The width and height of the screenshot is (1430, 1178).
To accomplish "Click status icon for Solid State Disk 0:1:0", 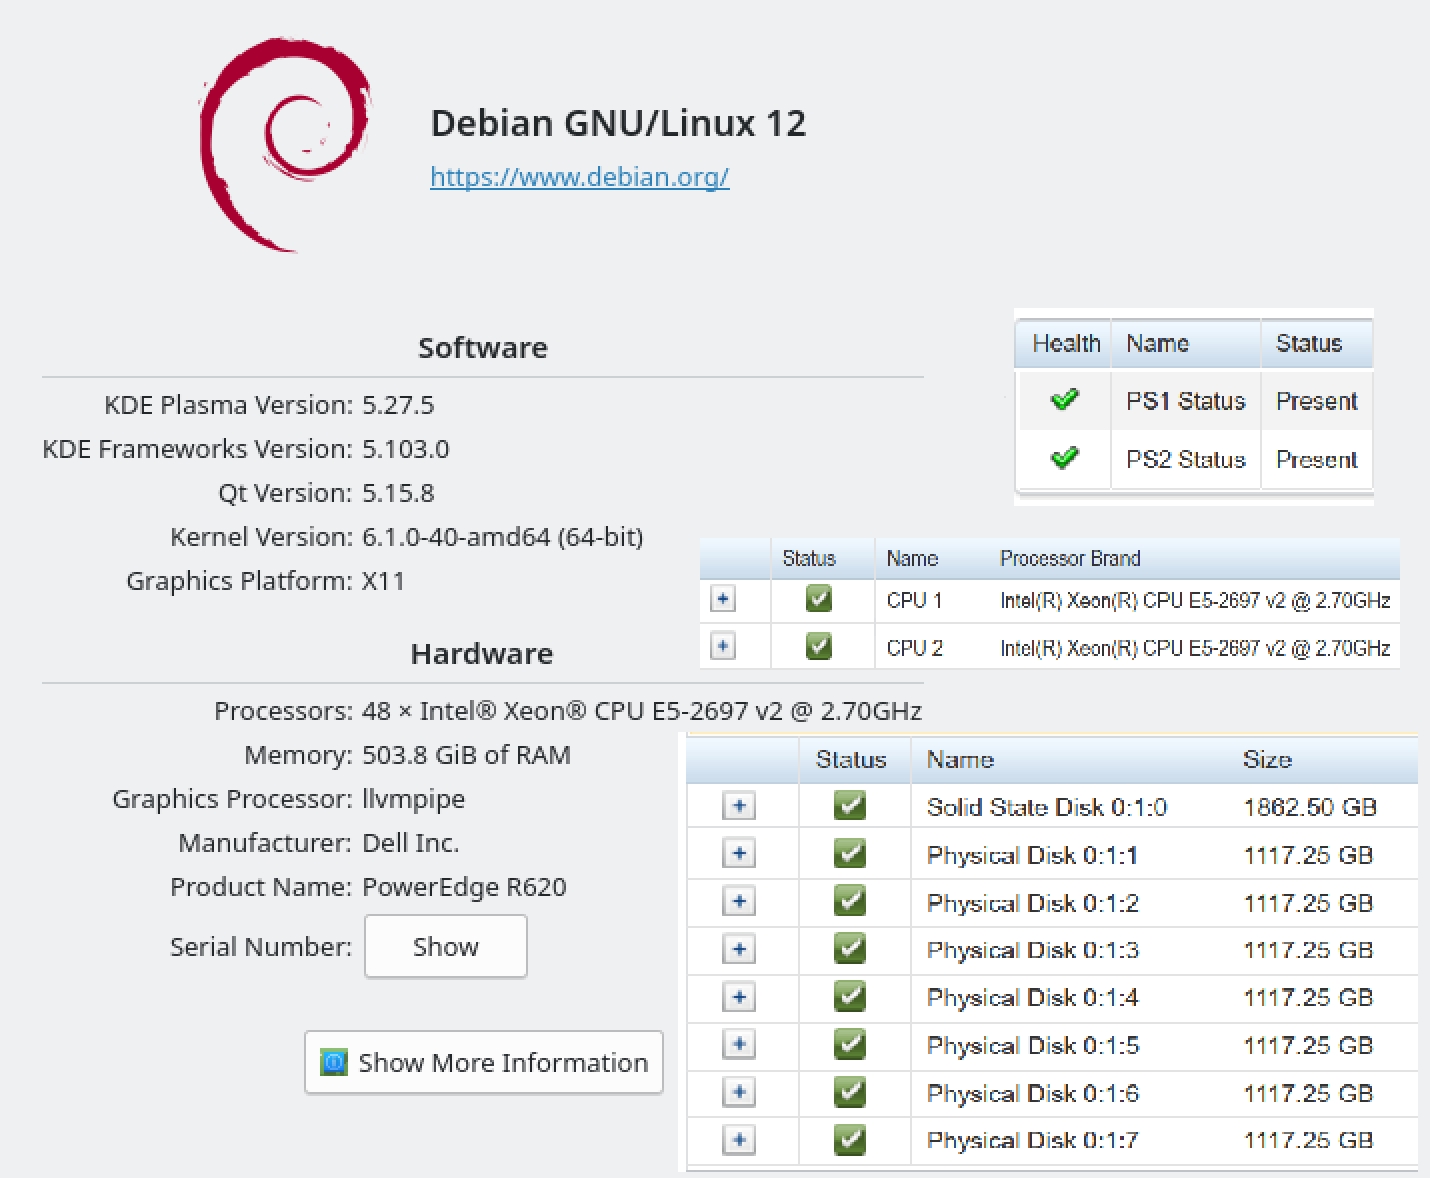I will tap(850, 806).
